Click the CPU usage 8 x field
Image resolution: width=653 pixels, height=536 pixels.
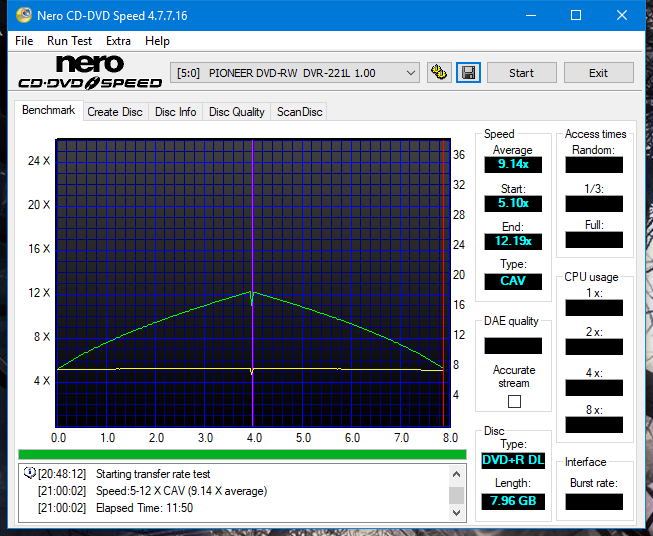click(x=594, y=425)
